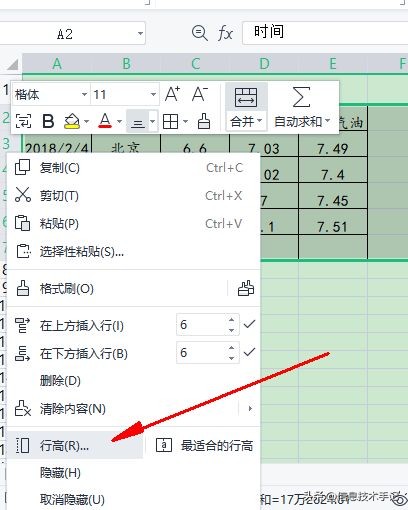
Task: Select column B header
Action: (x=126, y=63)
